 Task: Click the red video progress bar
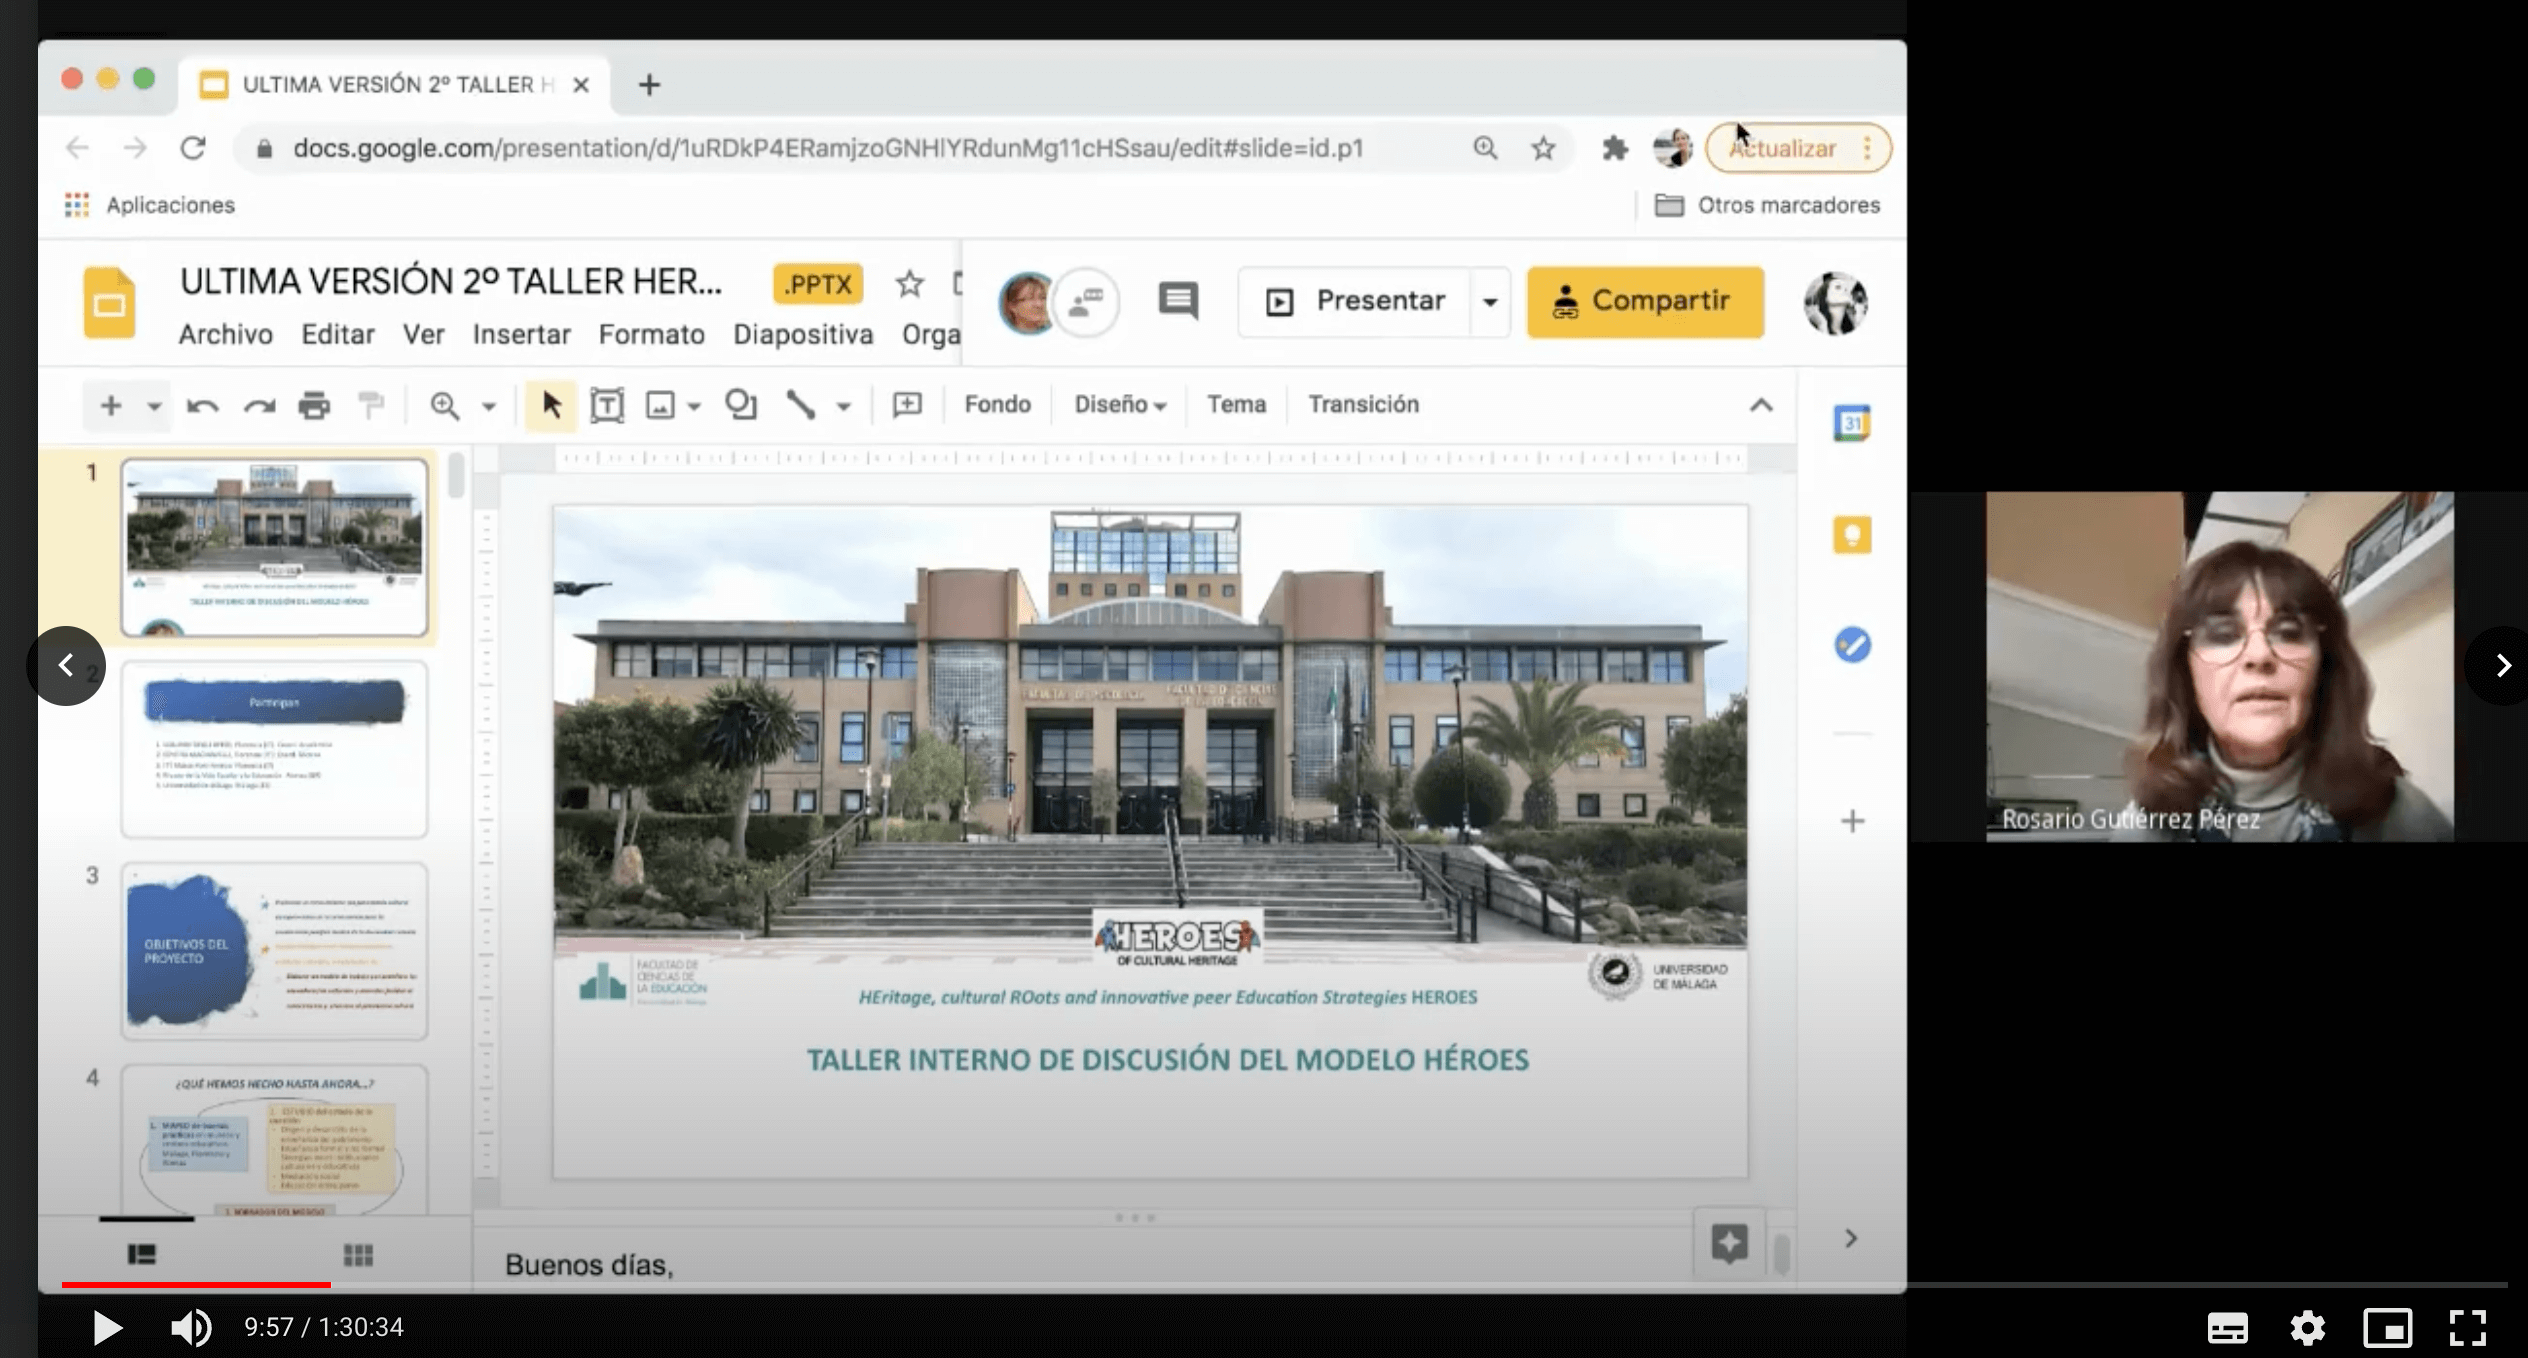pyautogui.click(x=196, y=1284)
